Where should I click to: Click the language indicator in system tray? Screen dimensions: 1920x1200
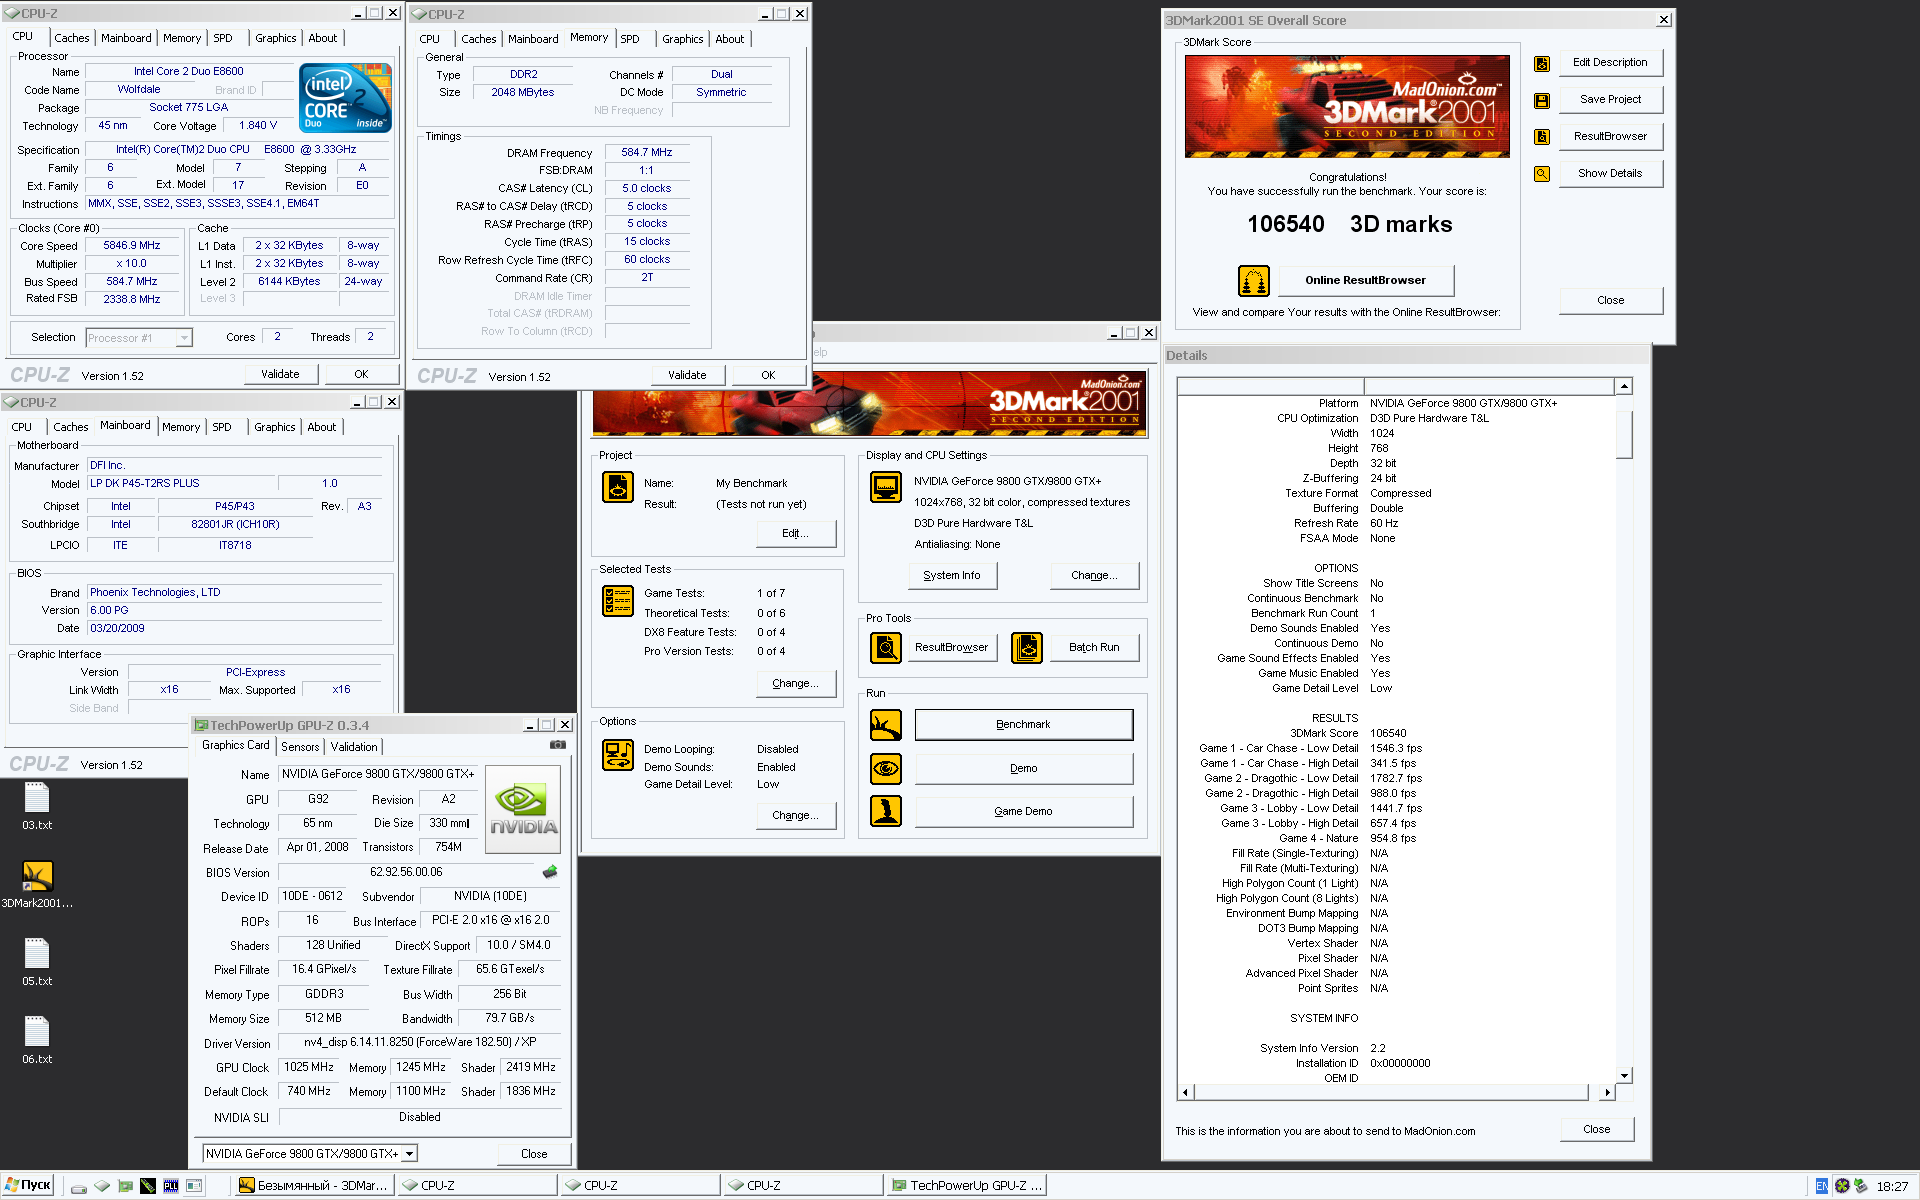1821,1186
